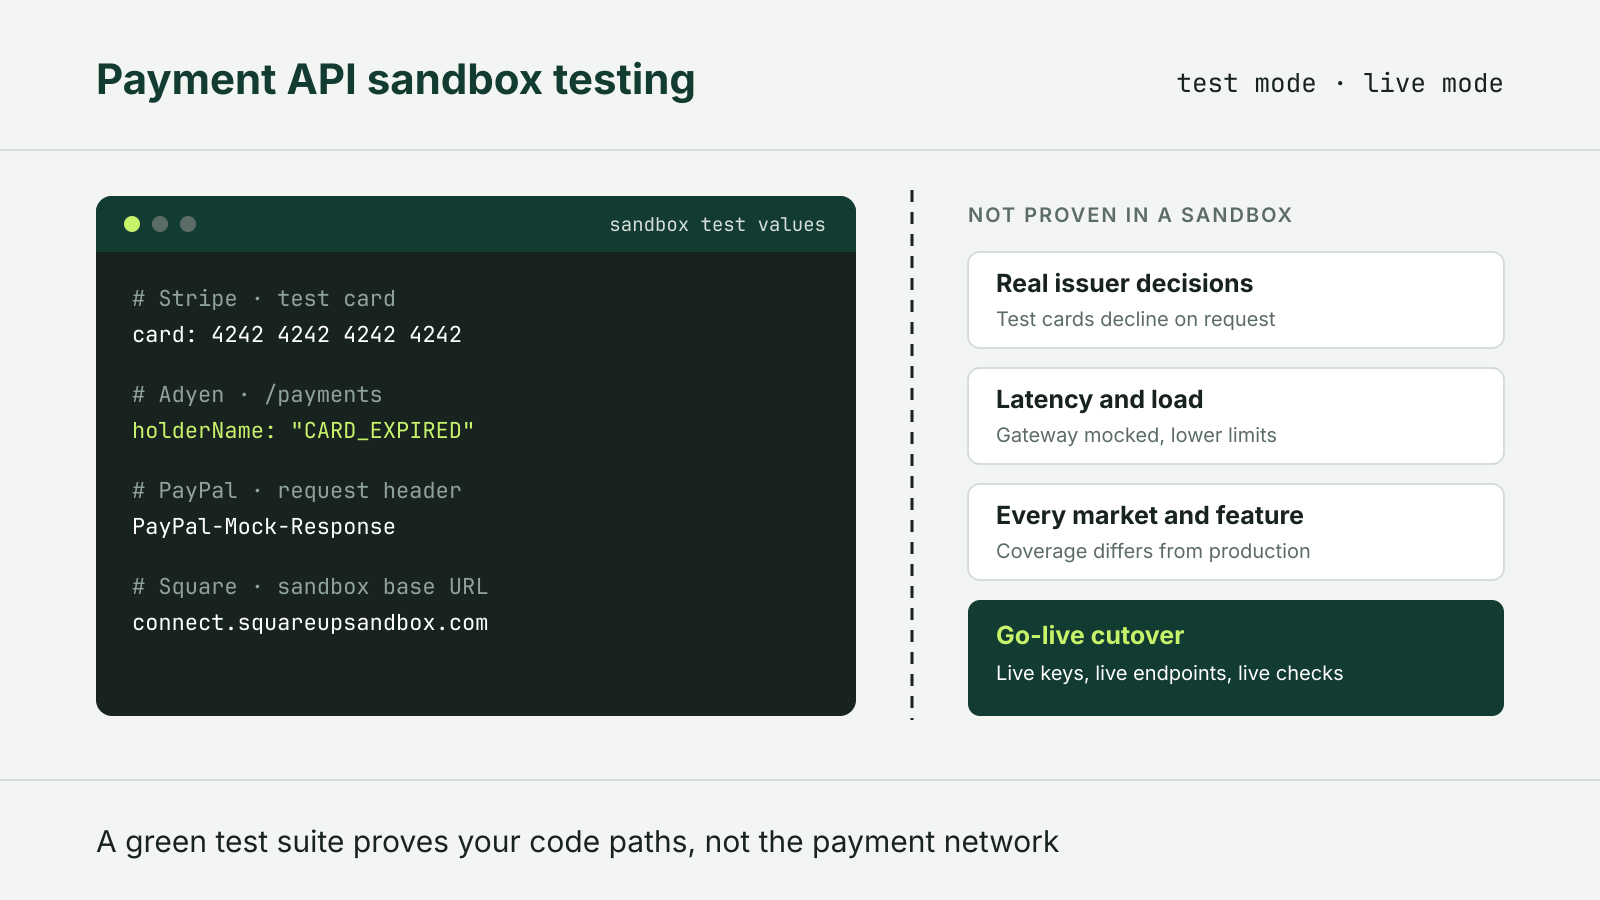Click the holderName "CARD_EXPIRED" line
This screenshot has width=1600, height=900.
303,431
